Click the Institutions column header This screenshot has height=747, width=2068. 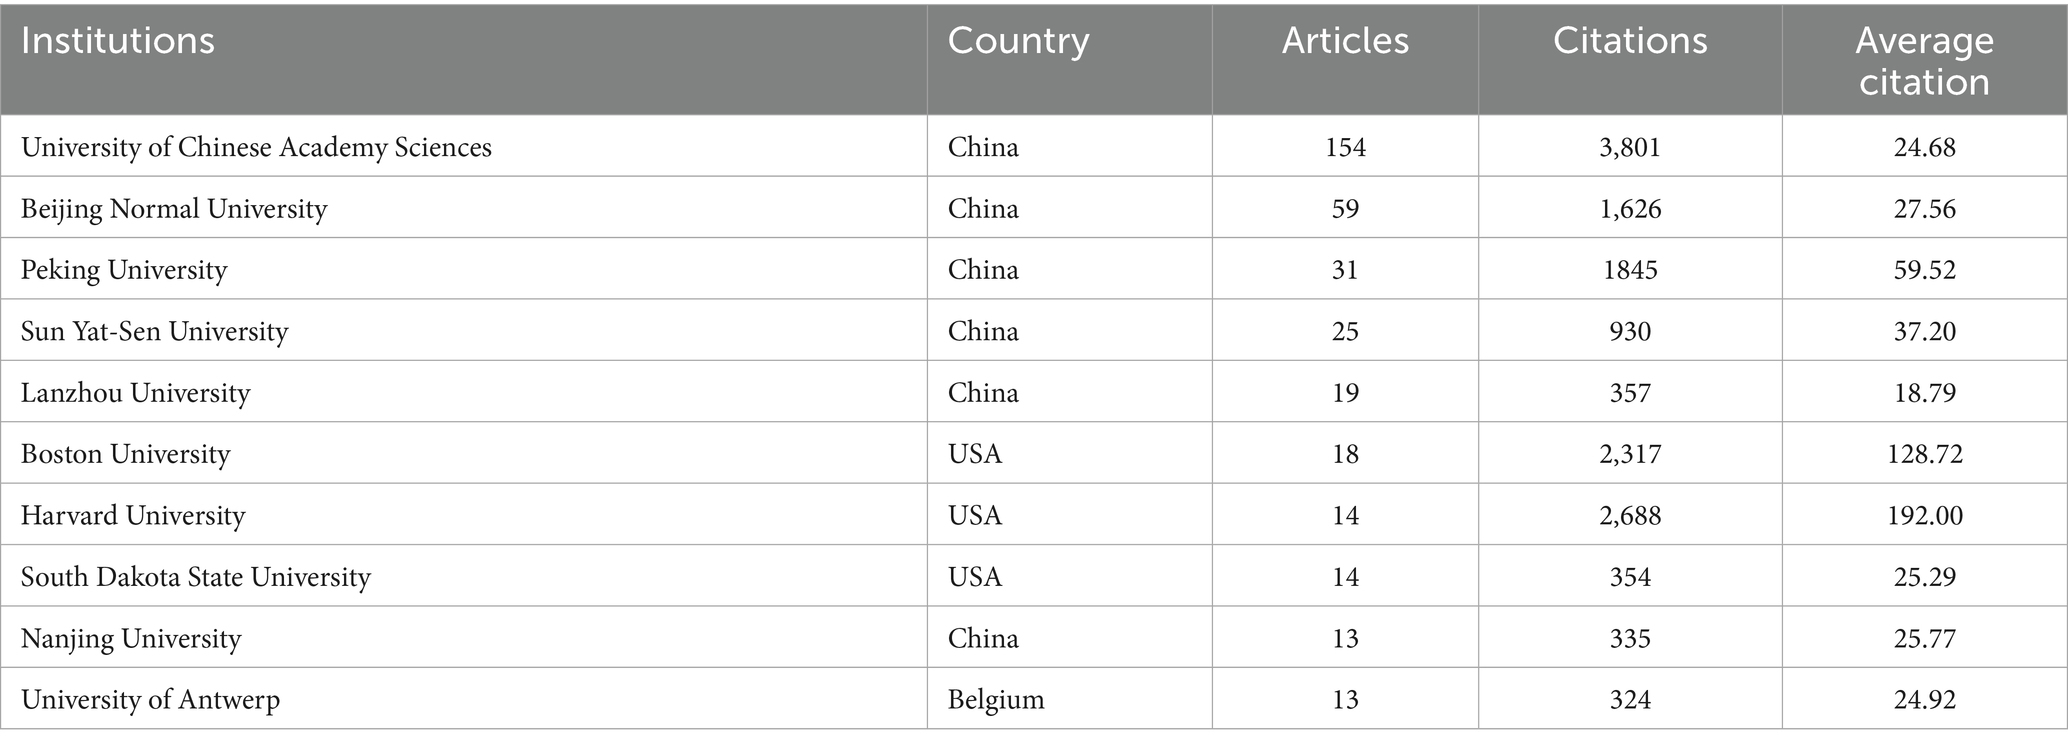pos(118,41)
